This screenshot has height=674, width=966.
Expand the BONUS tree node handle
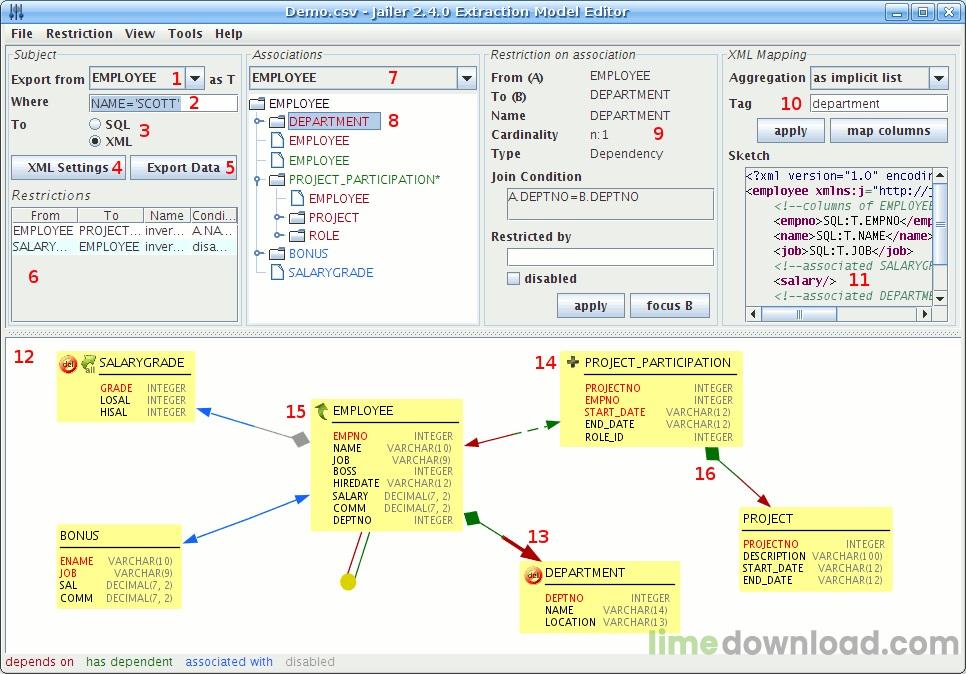[259, 253]
